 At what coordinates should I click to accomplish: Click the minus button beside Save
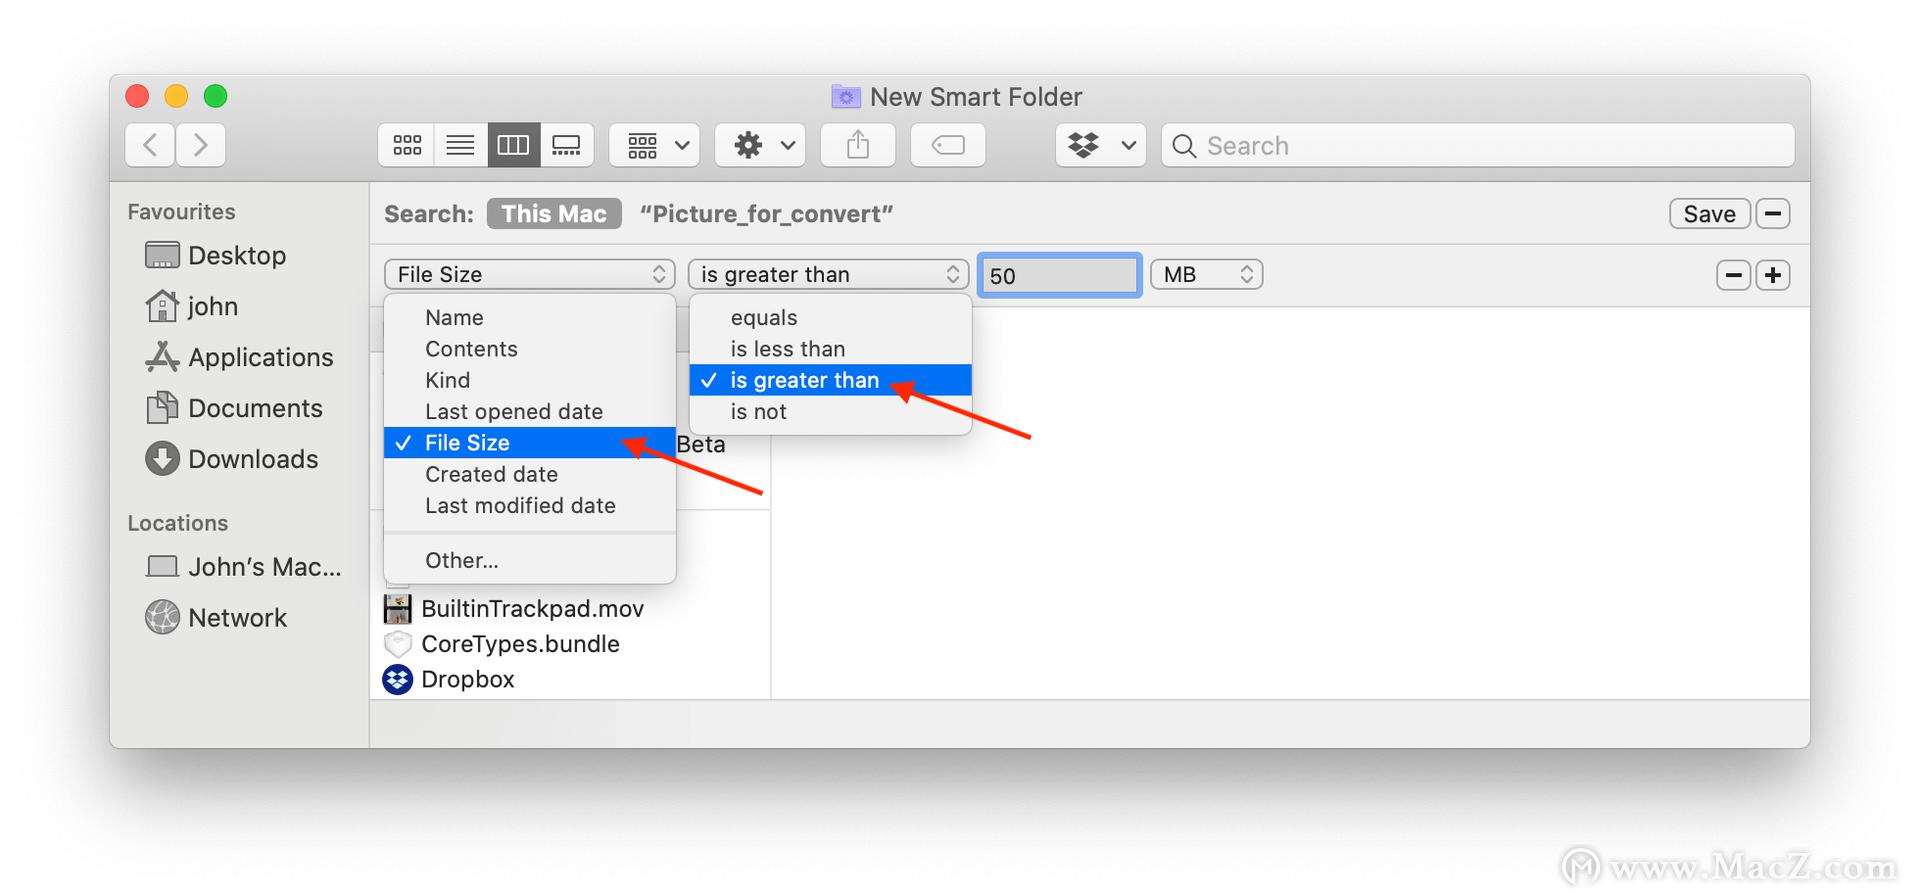(1773, 214)
